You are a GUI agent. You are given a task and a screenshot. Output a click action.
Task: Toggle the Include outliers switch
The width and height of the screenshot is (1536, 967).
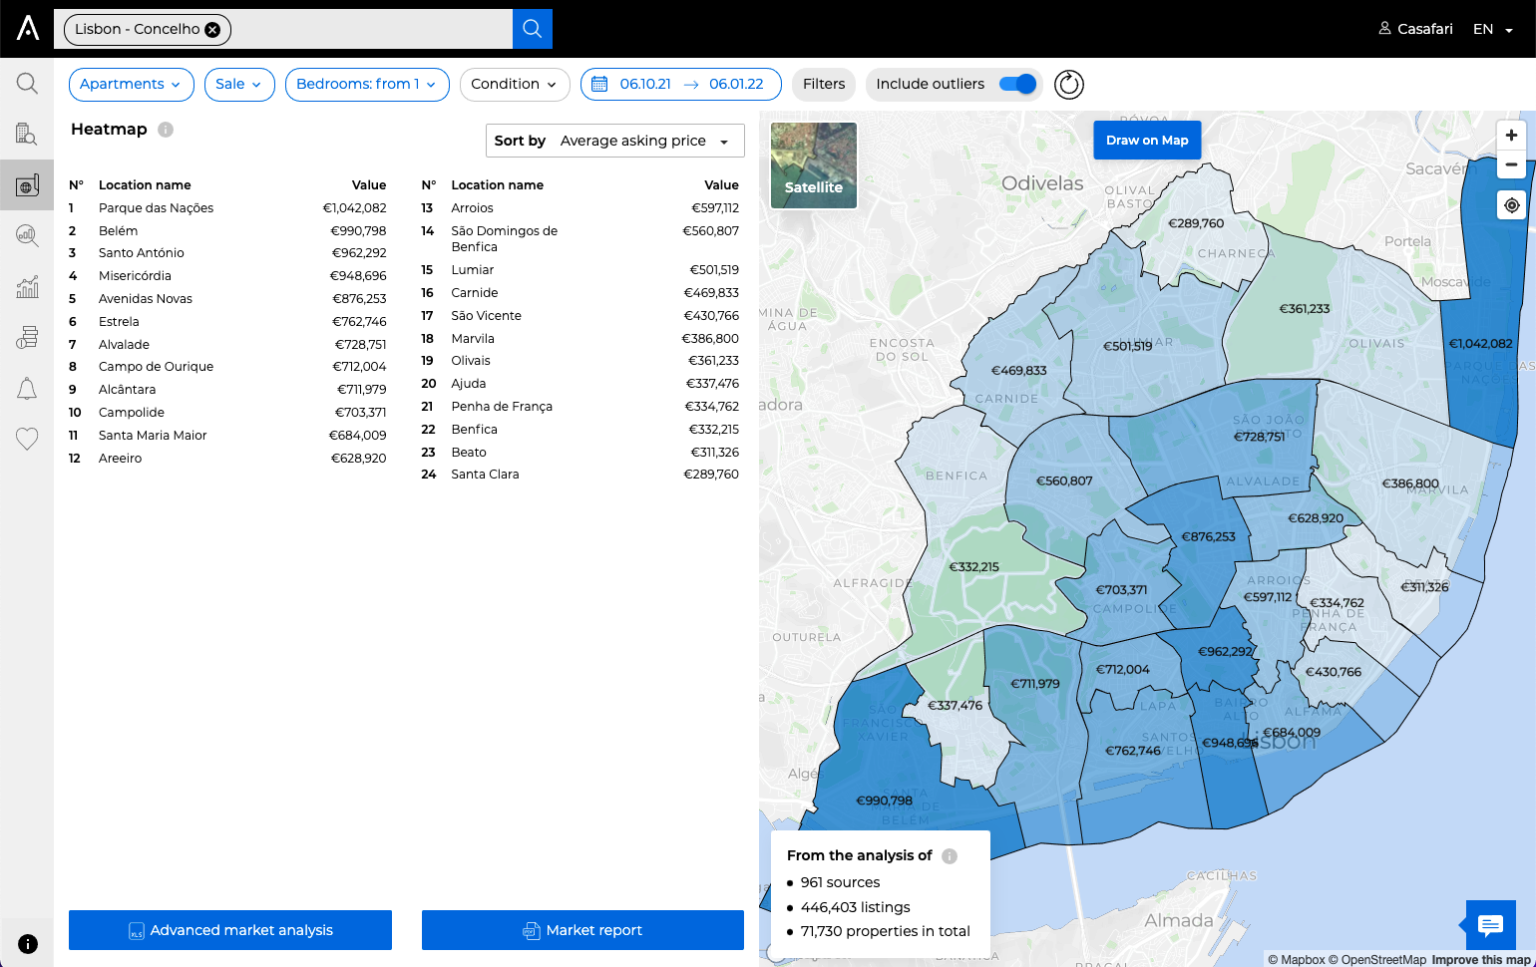[1018, 84]
